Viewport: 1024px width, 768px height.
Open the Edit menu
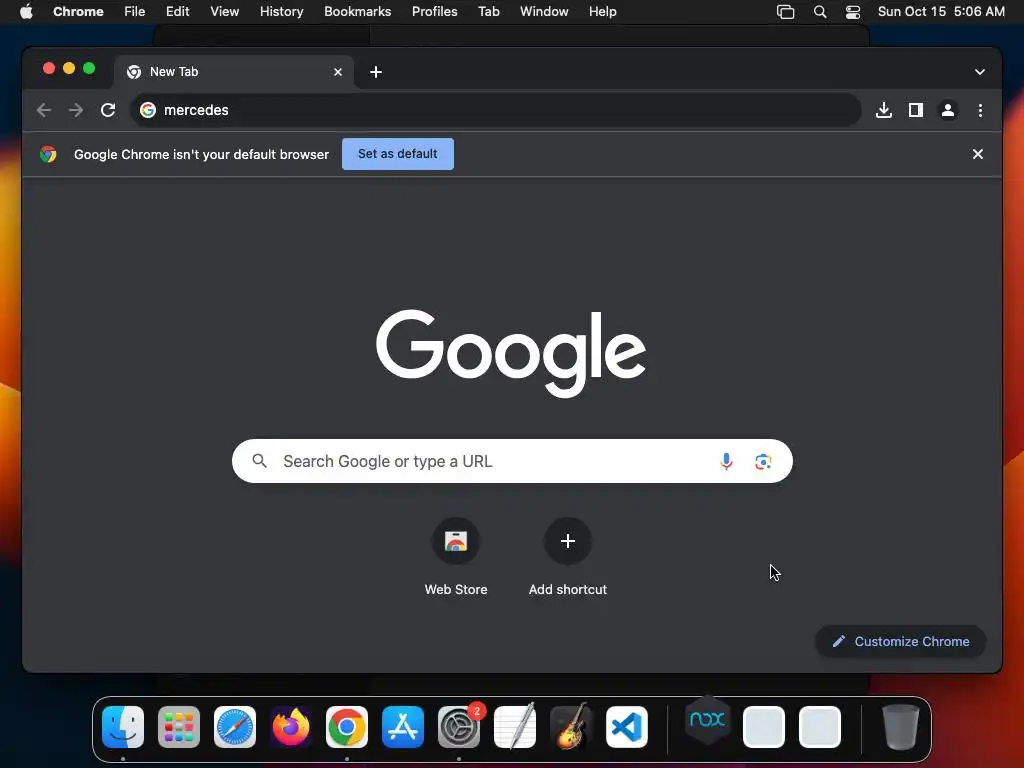pos(177,12)
